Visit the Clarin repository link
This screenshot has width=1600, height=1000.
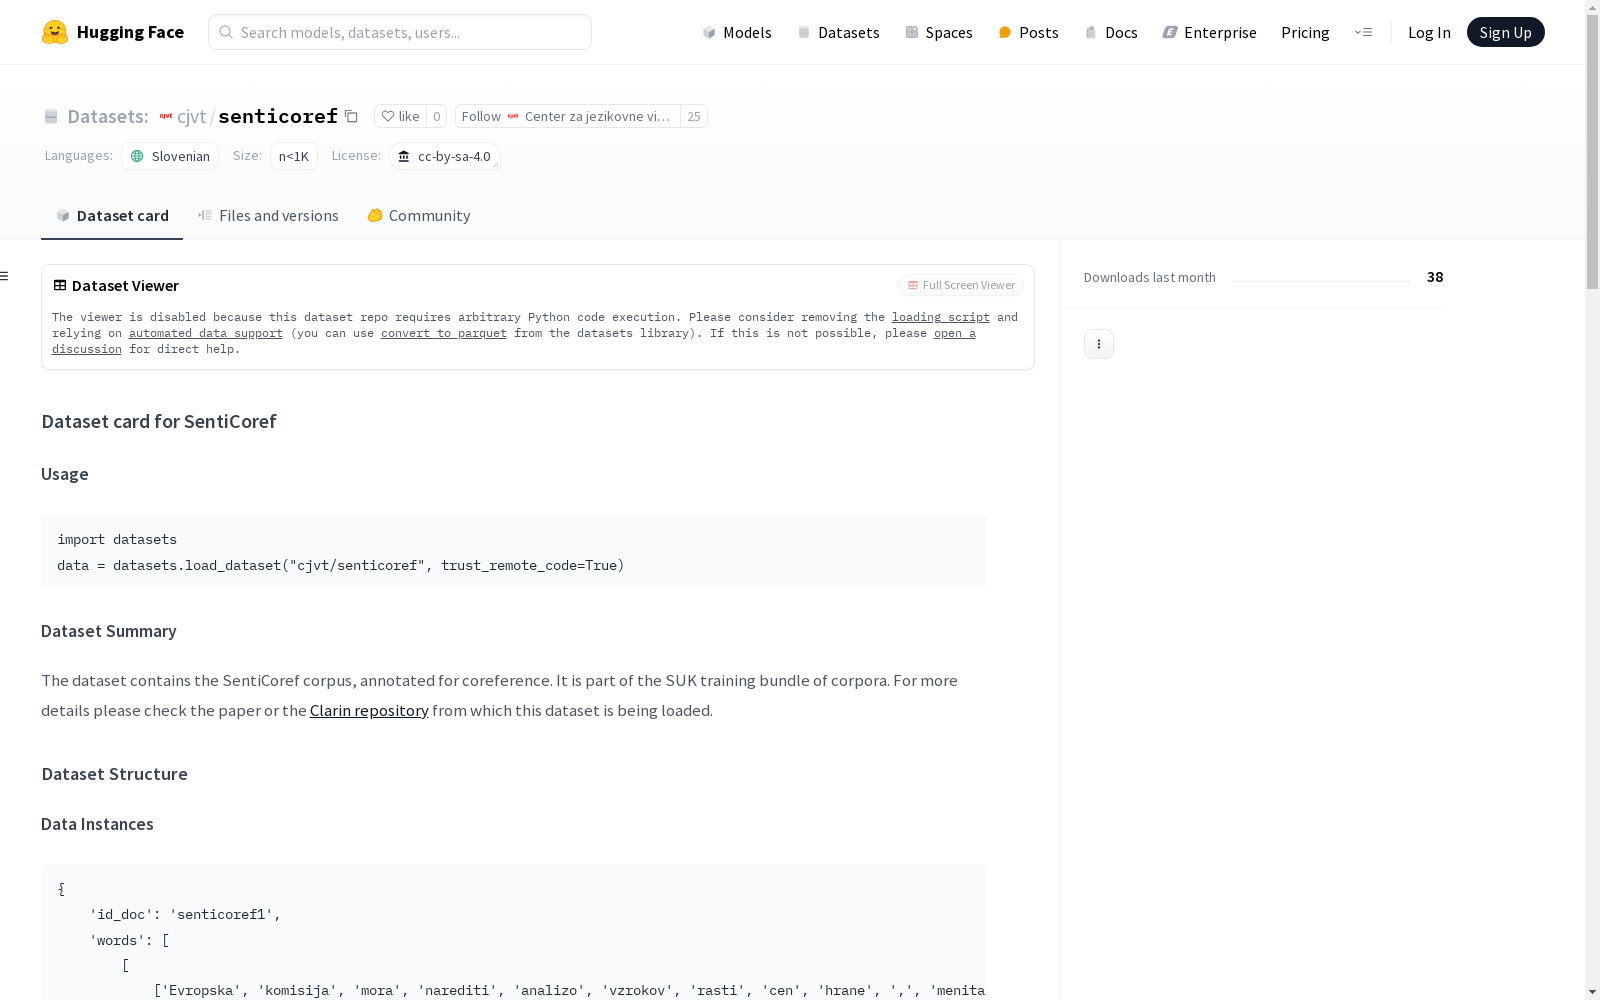pyautogui.click(x=369, y=710)
